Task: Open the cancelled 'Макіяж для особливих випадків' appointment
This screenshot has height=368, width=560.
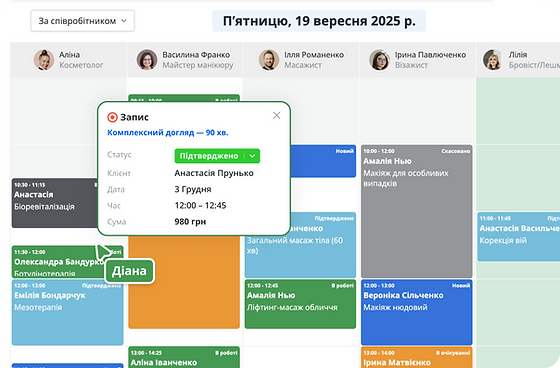Action: click(x=416, y=211)
